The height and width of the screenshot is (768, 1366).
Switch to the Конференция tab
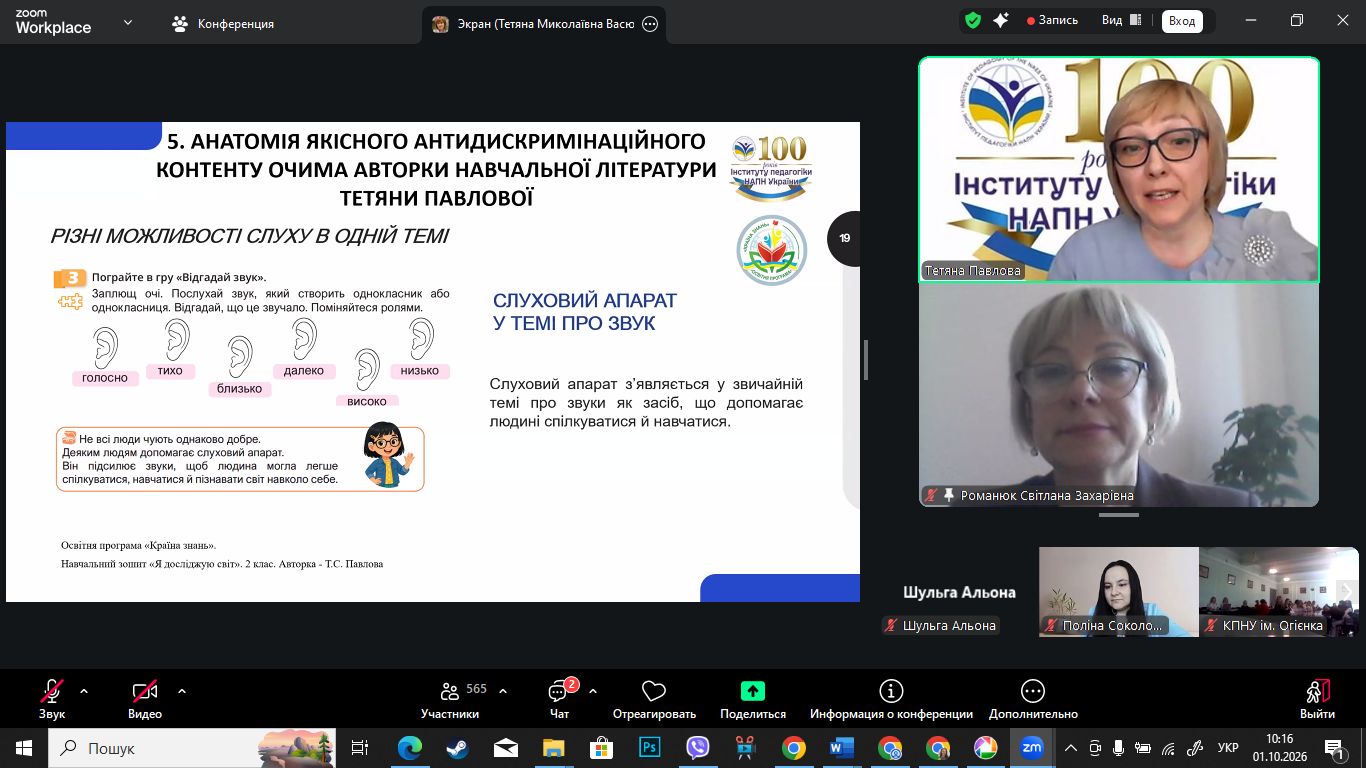(x=223, y=24)
